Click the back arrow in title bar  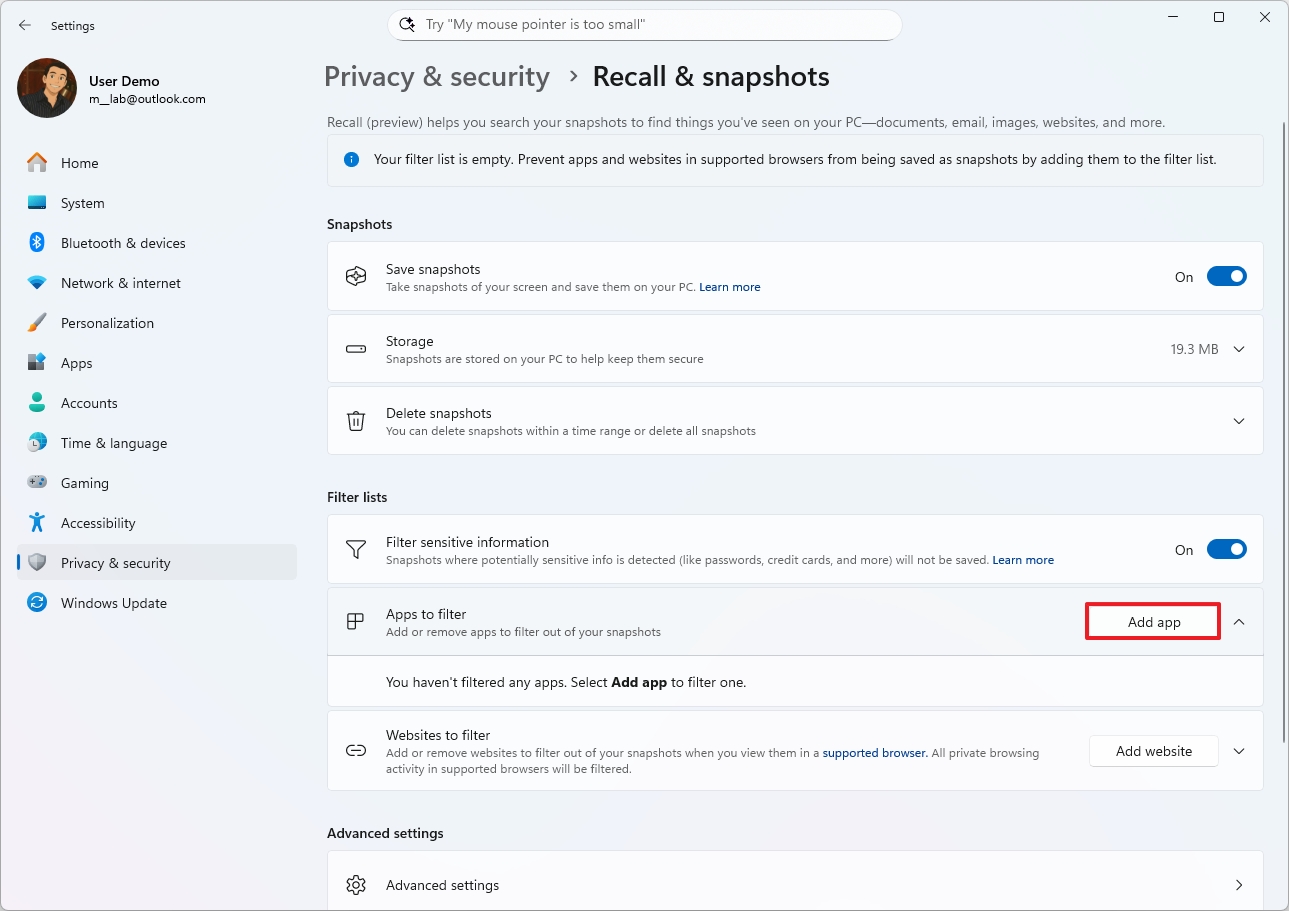click(x=25, y=25)
